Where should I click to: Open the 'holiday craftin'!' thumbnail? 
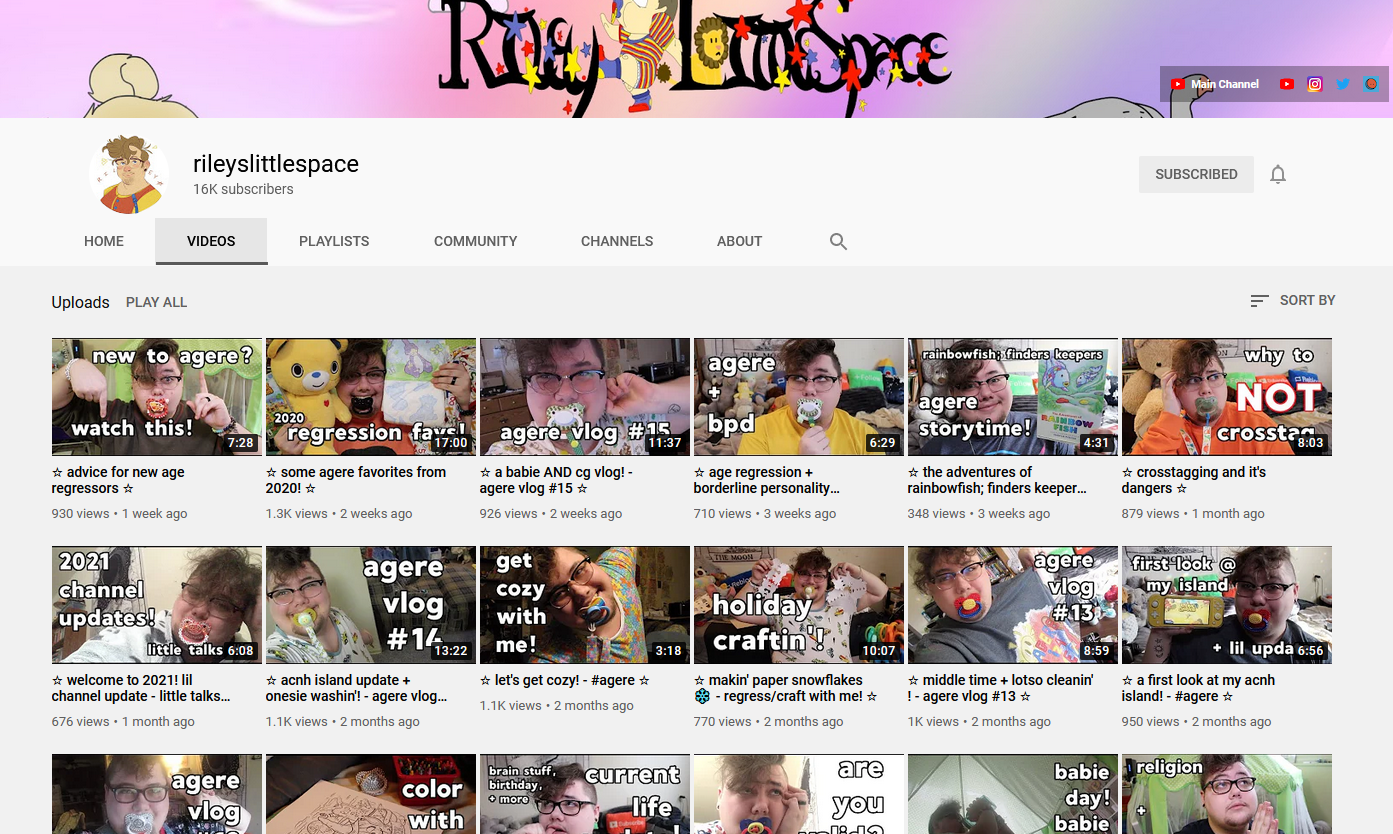(x=799, y=605)
